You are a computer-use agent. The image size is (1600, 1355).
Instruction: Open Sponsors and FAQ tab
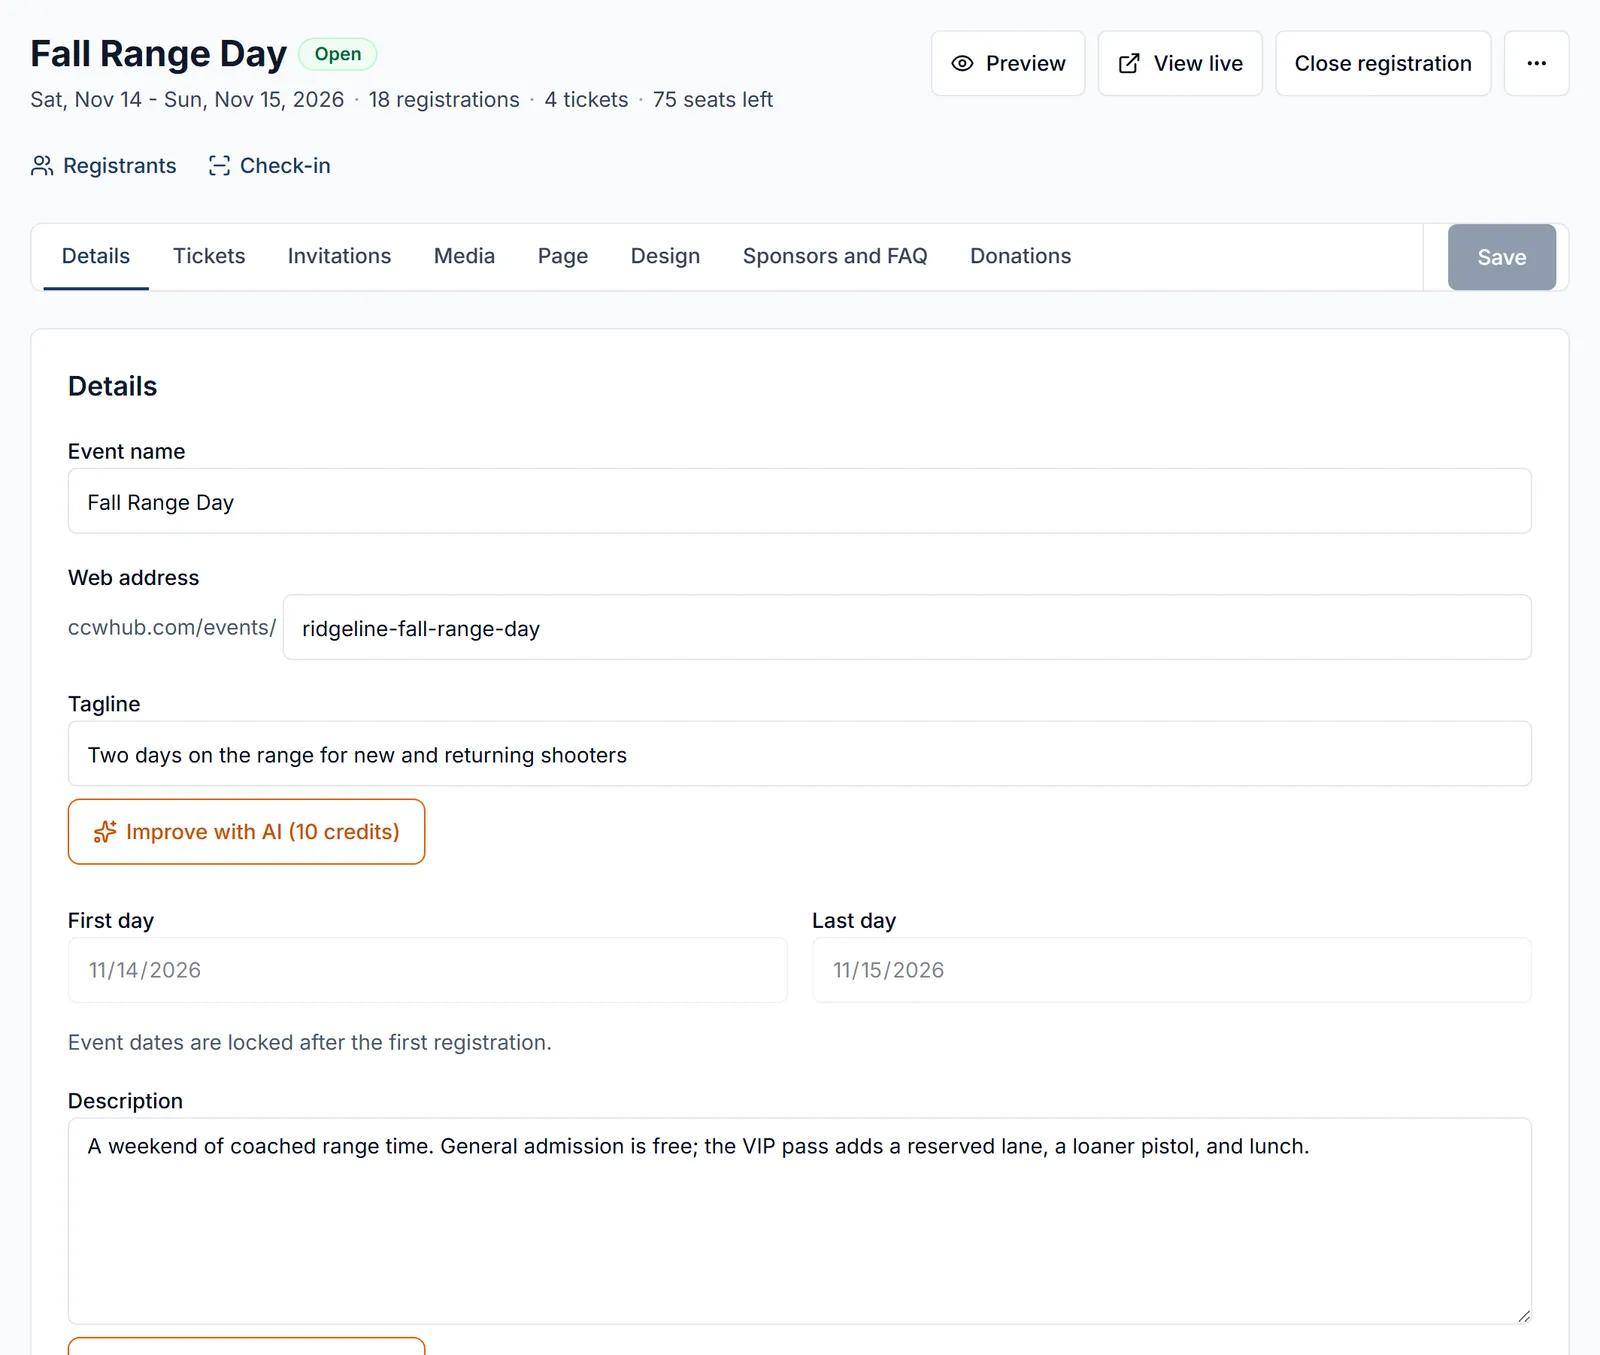click(x=835, y=256)
